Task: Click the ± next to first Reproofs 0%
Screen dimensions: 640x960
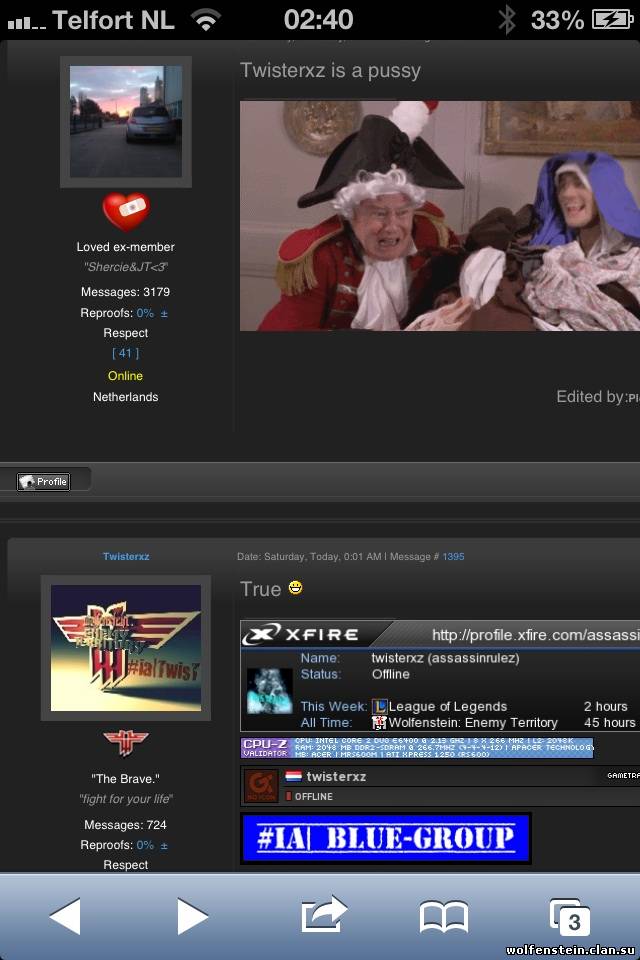Action: point(164,313)
